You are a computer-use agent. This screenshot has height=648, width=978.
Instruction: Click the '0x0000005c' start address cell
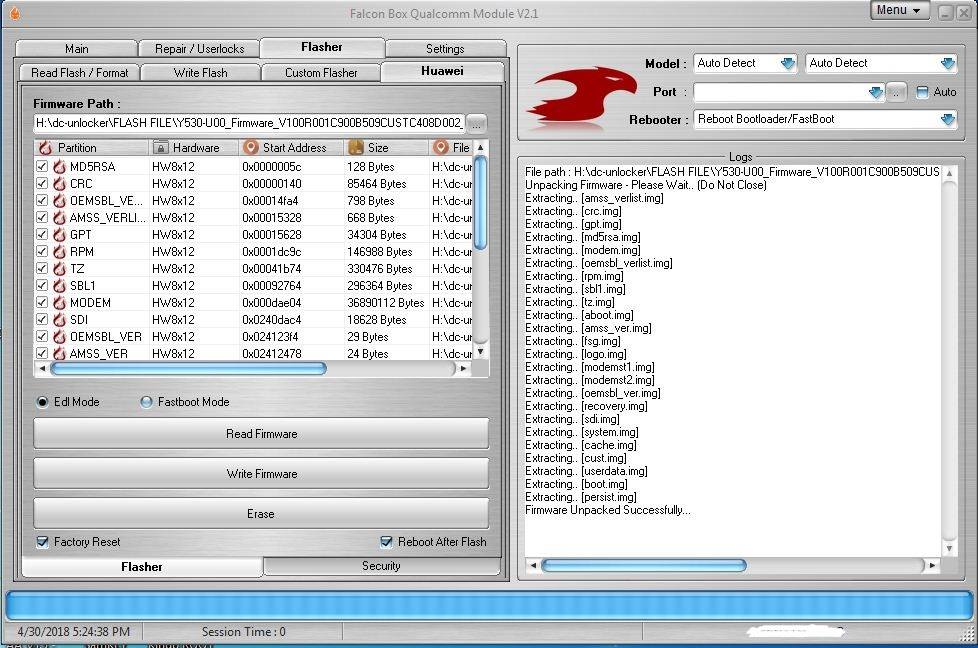click(x=271, y=167)
